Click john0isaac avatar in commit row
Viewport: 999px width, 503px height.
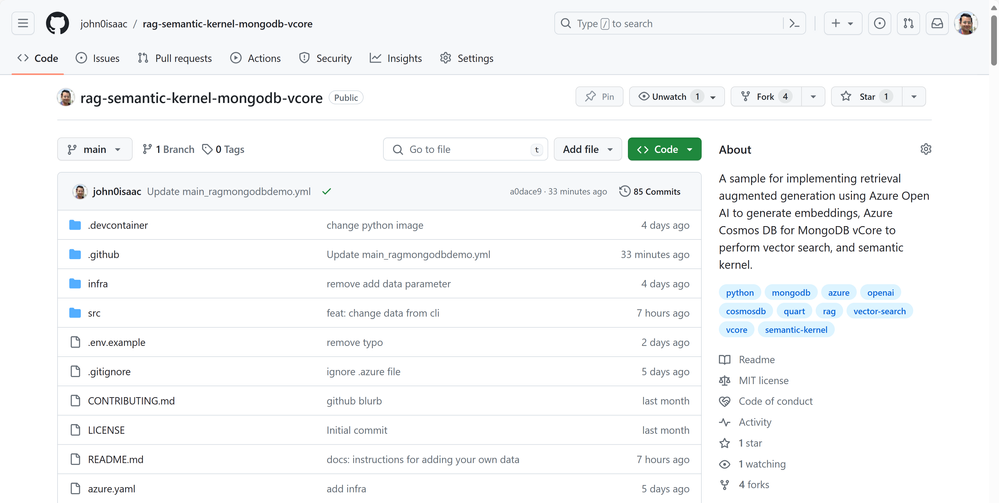(80, 191)
